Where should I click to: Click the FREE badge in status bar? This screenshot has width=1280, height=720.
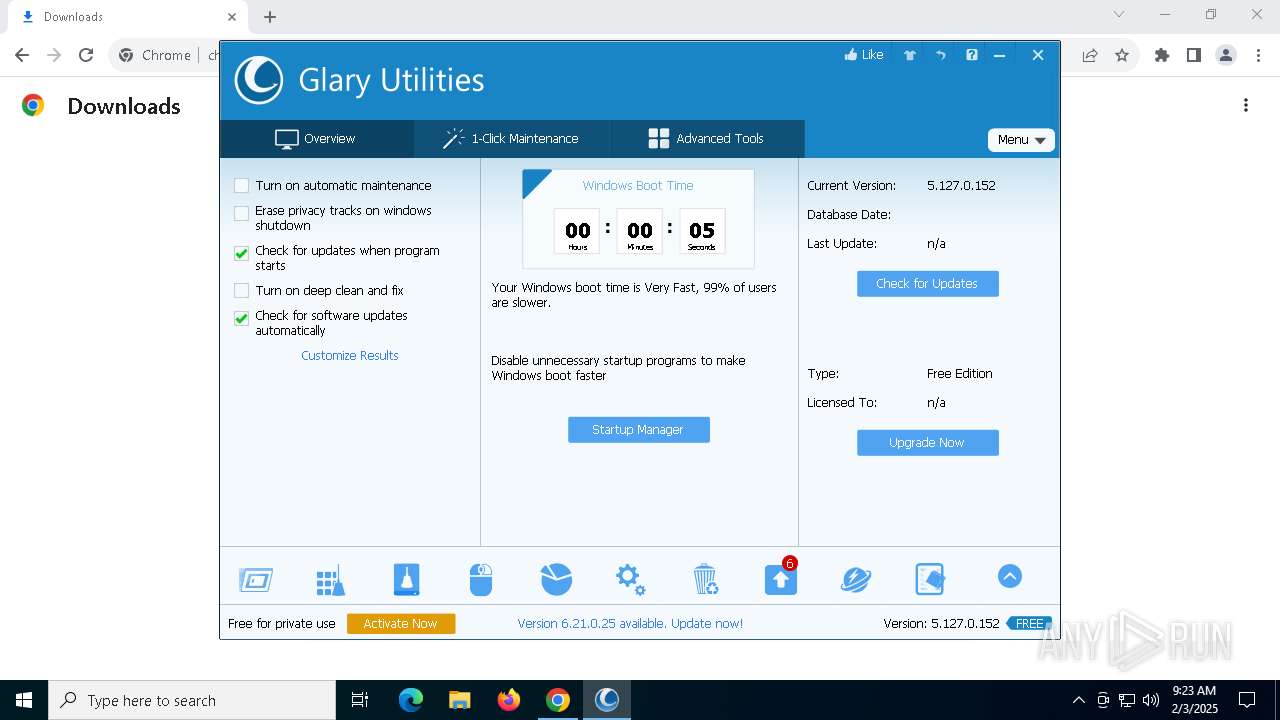point(1029,623)
